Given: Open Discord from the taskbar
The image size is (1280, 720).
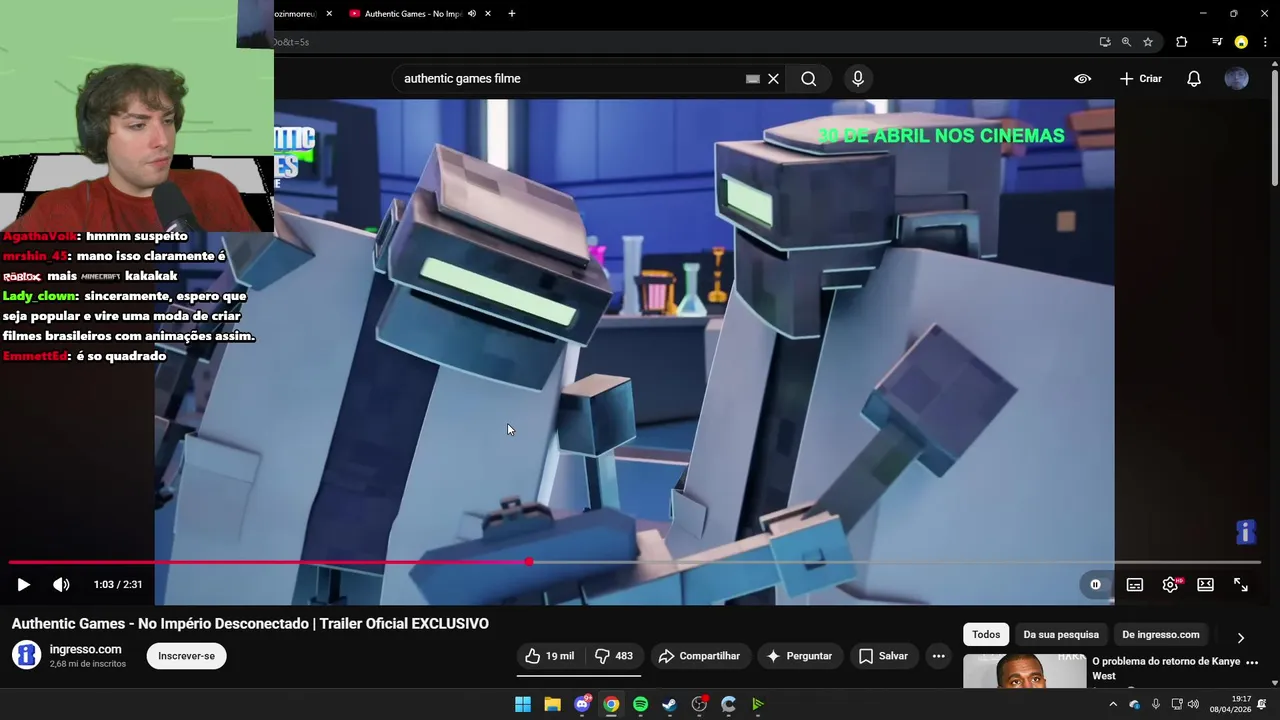Looking at the screenshot, I should [582, 705].
